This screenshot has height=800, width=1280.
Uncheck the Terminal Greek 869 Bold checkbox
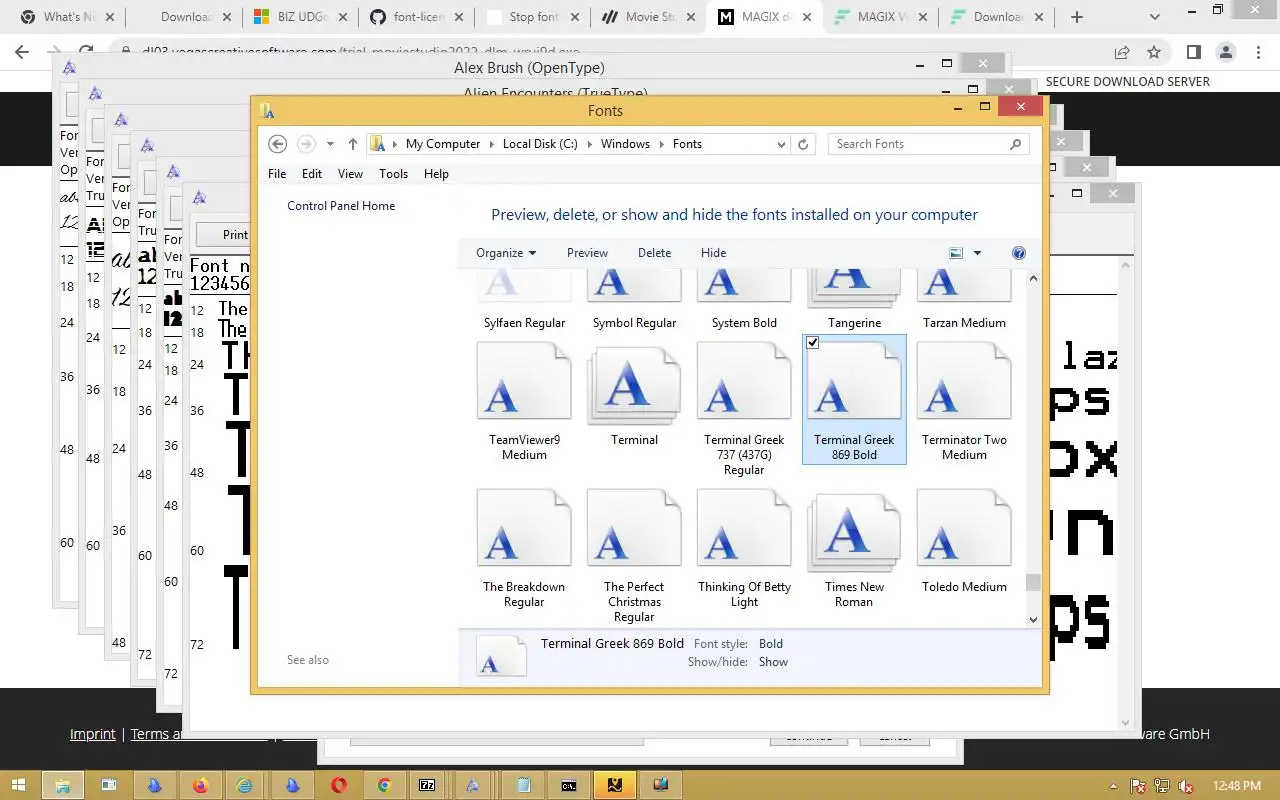click(x=813, y=343)
